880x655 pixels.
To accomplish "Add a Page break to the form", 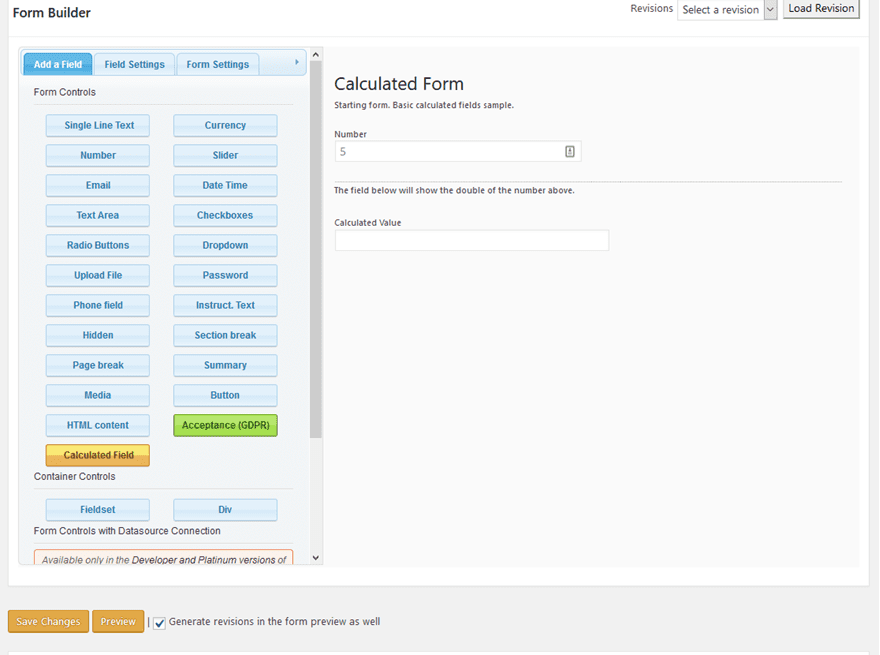I will pyautogui.click(x=97, y=365).
